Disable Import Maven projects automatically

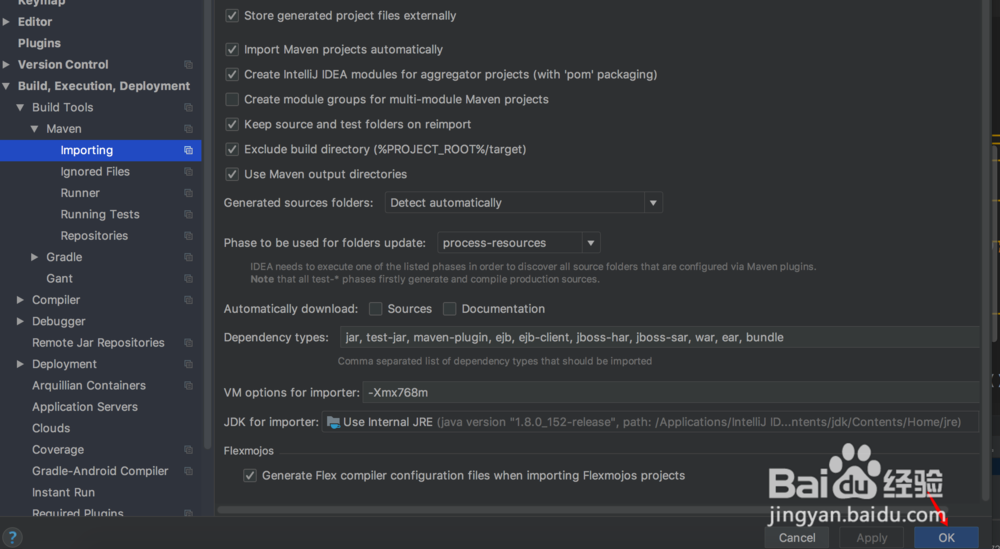pyautogui.click(x=232, y=50)
